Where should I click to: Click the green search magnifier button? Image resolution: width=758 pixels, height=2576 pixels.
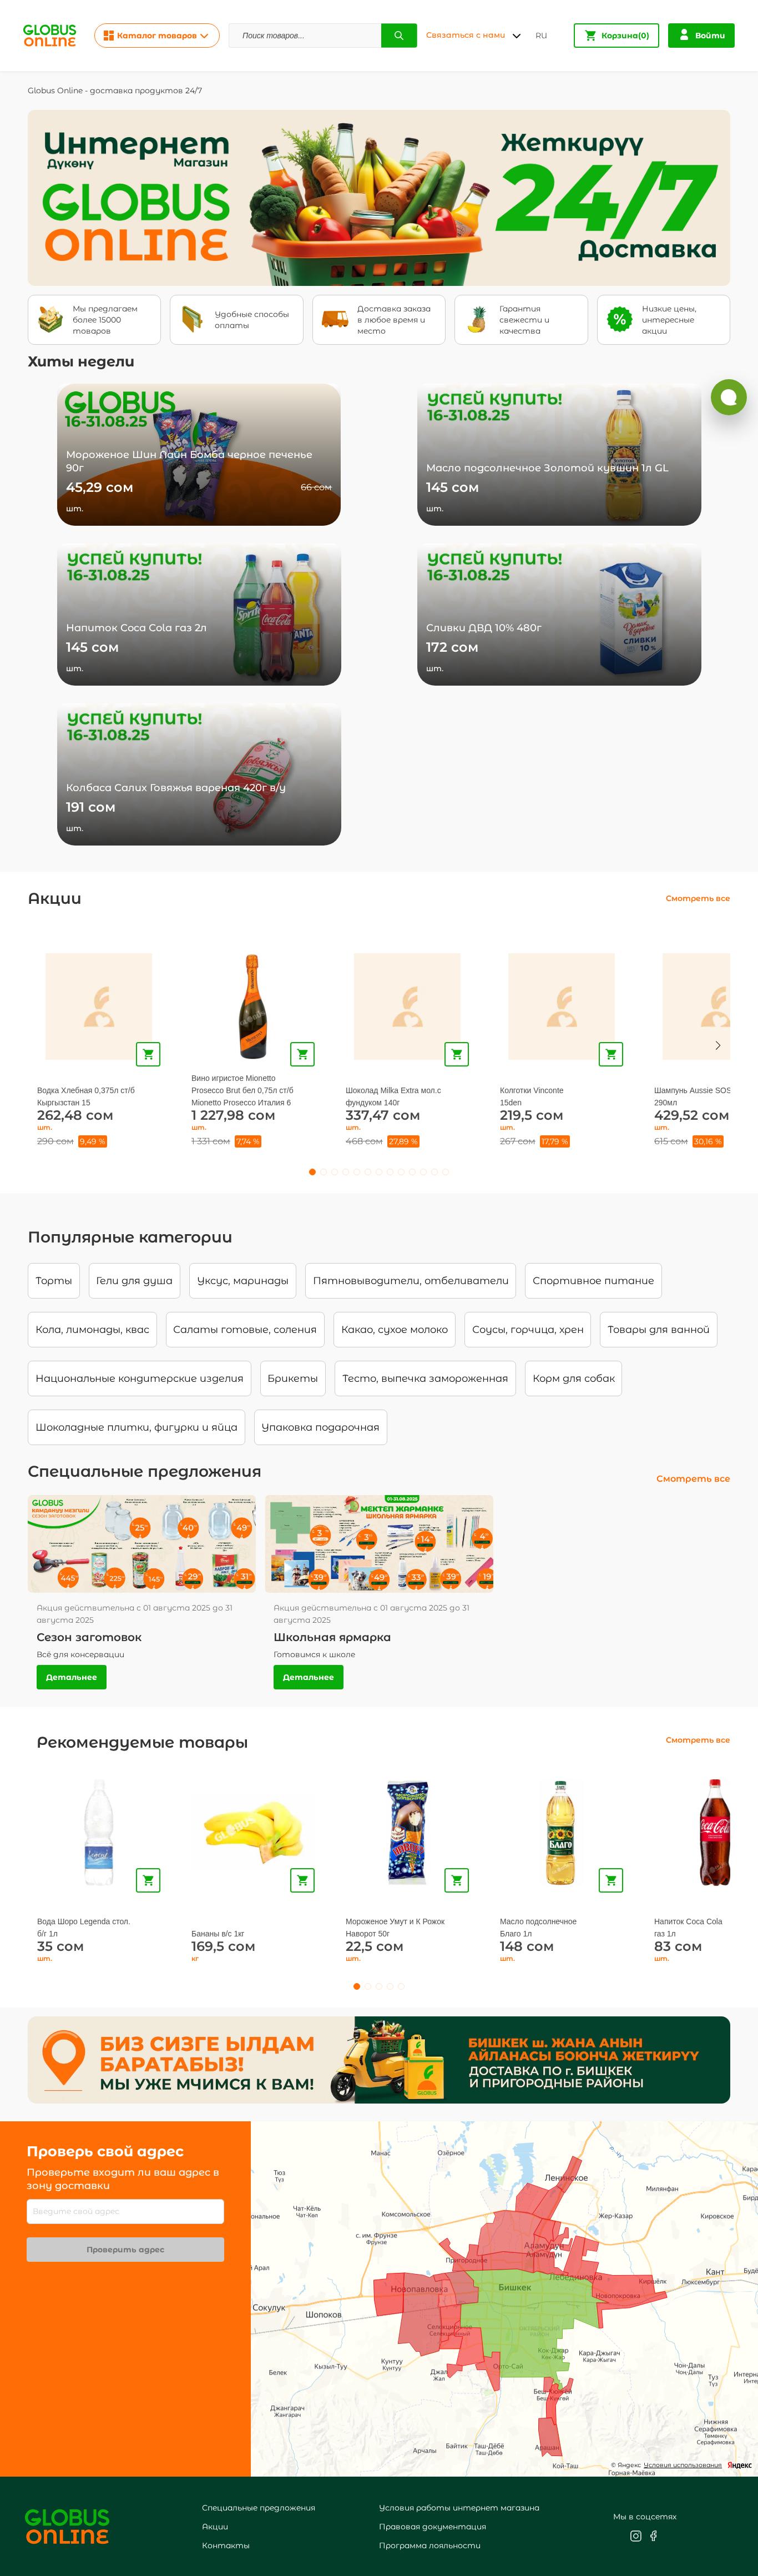coord(398,35)
